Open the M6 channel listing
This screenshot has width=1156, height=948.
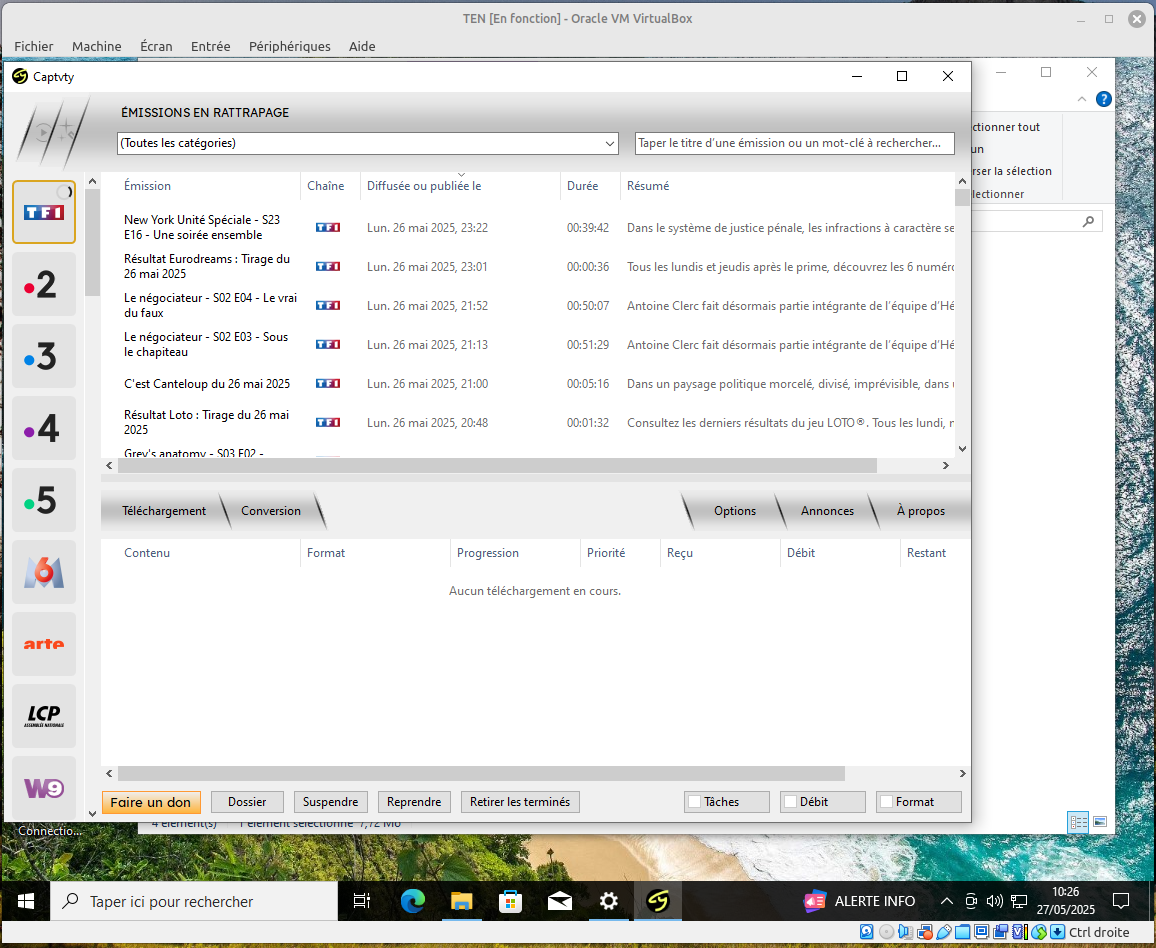tap(44, 572)
